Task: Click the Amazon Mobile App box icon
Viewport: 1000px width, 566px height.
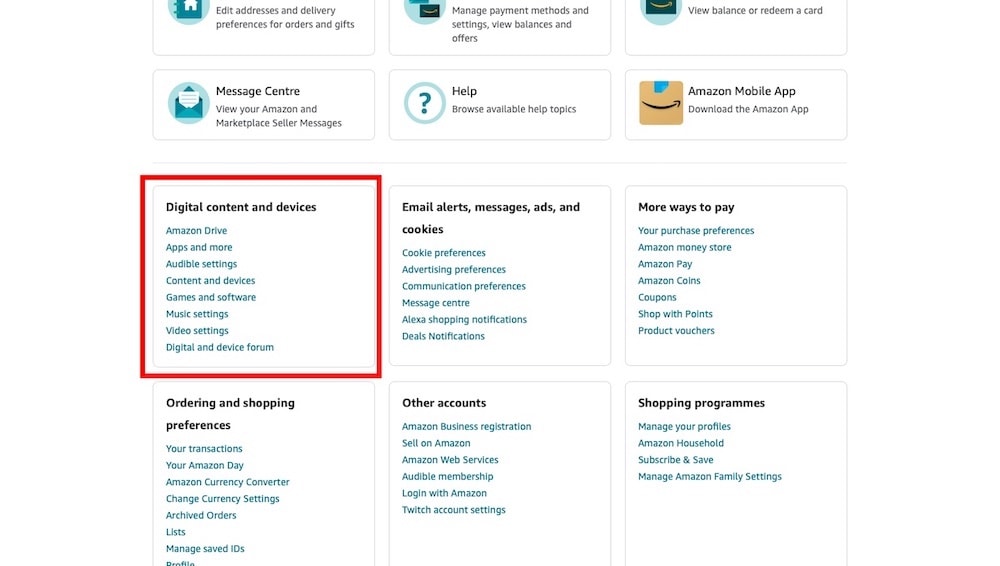Action: (661, 103)
